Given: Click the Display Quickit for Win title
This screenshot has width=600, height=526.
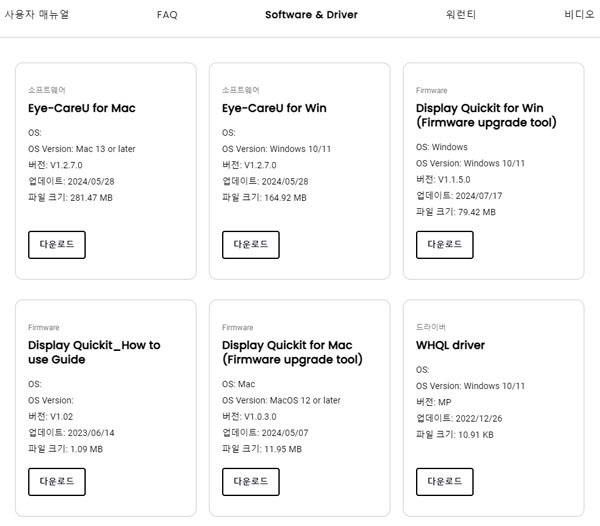Looking at the screenshot, I should [486, 115].
